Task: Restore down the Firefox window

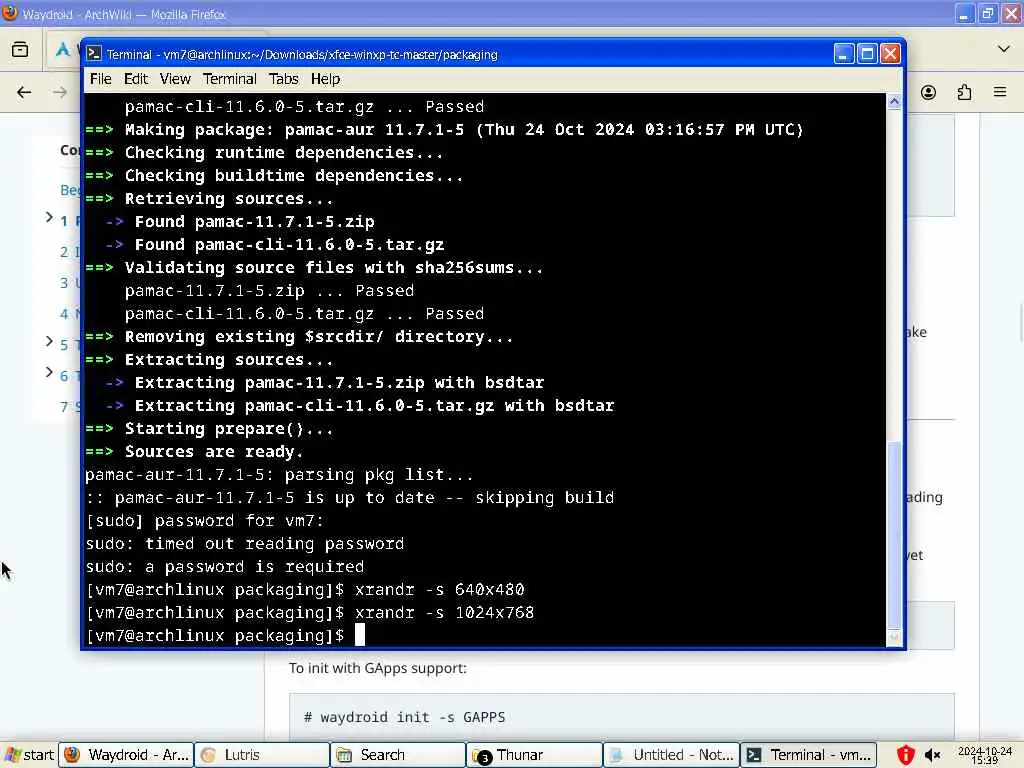Action: [x=987, y=14]
